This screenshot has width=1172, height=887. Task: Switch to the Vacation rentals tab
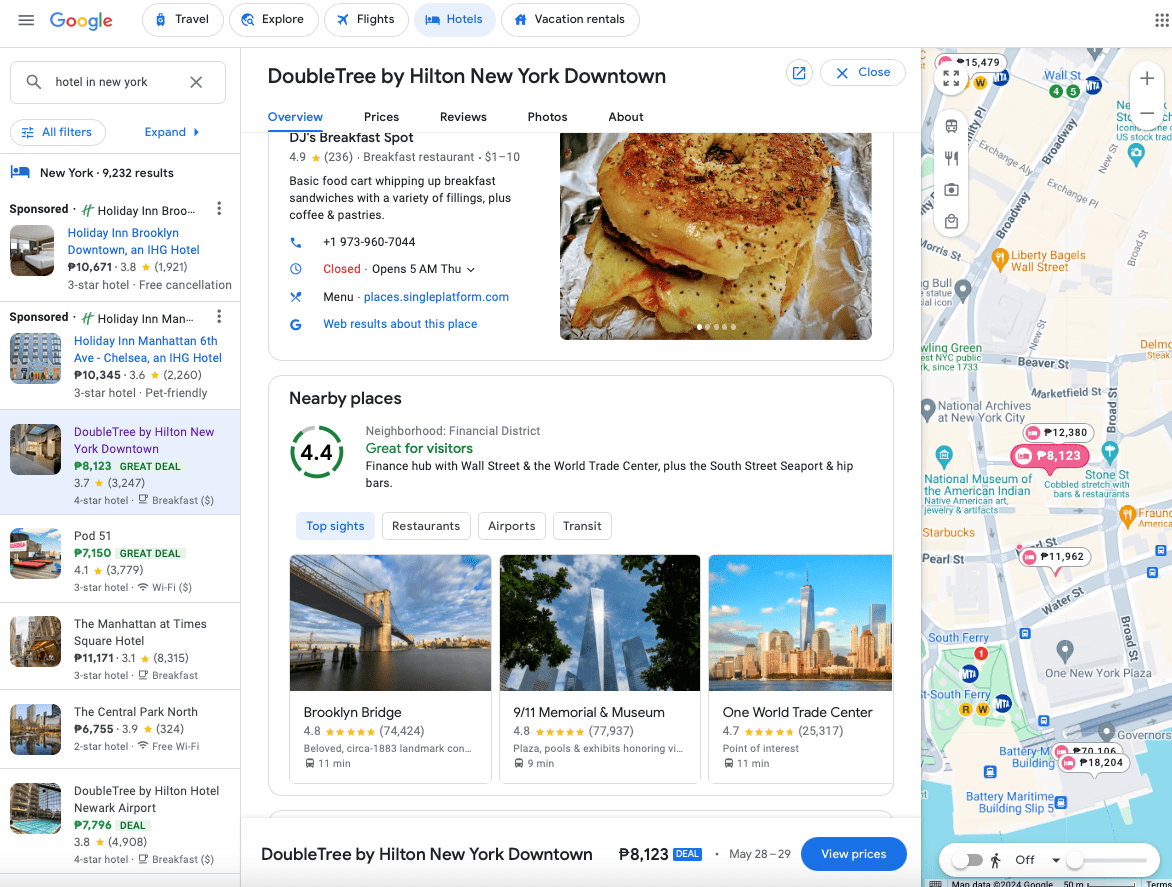click(x=570, y=19)
